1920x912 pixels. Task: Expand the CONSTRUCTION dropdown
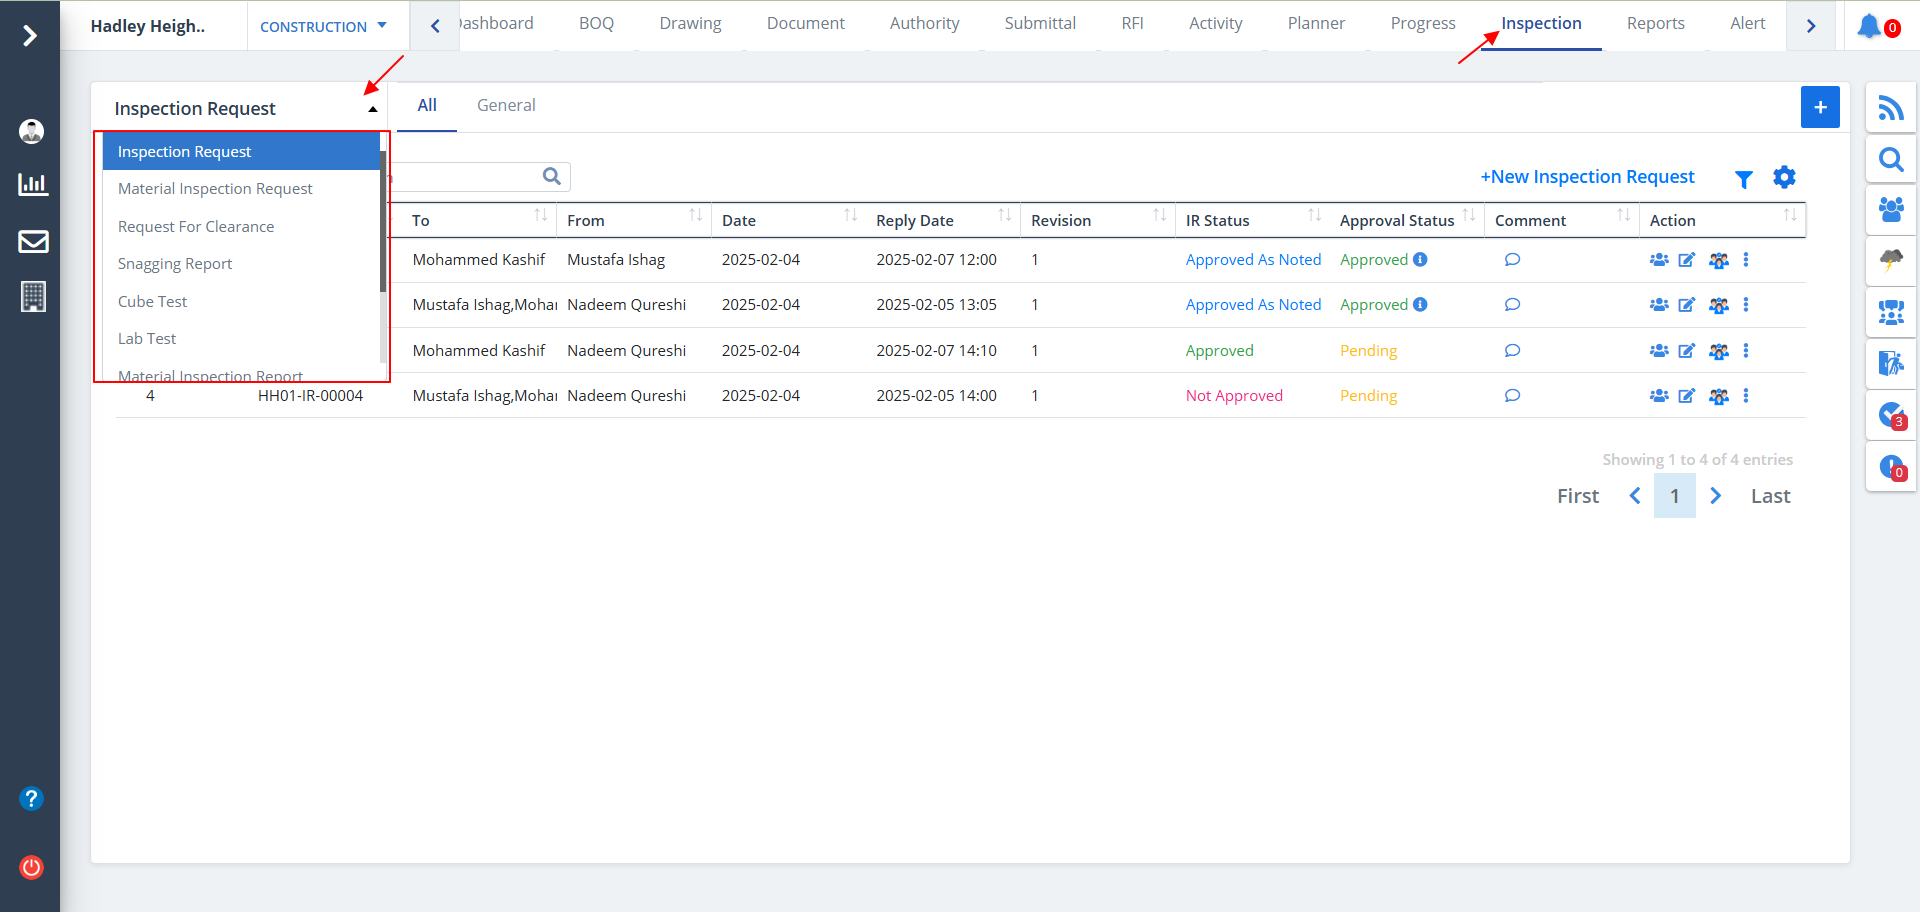[323, 27]
